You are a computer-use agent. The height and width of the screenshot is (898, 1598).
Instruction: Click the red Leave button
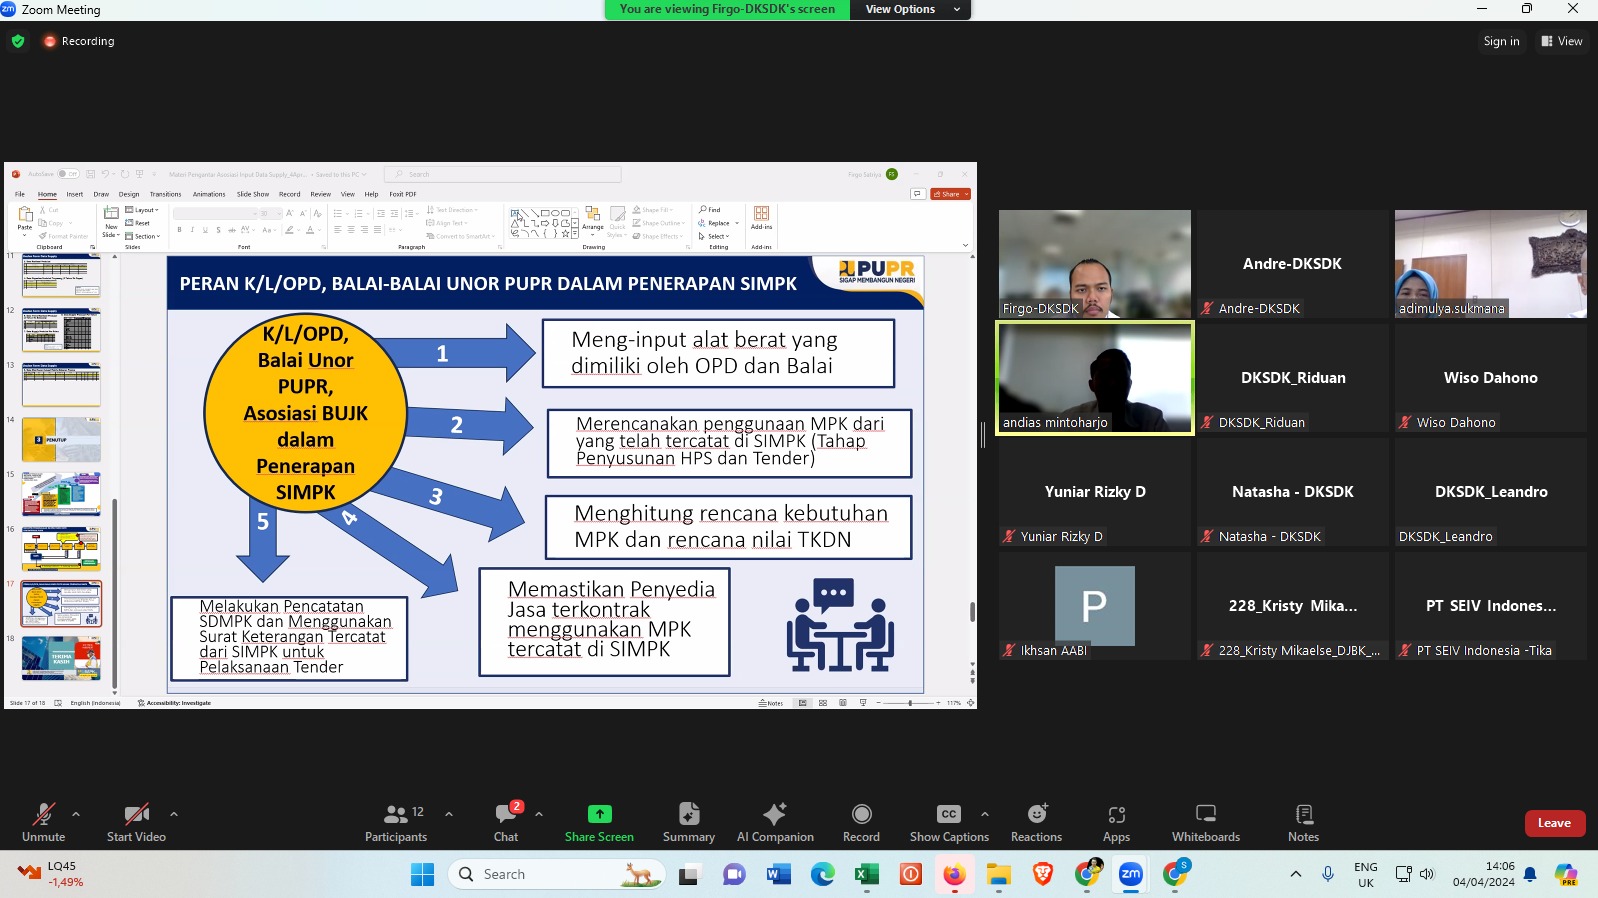pyautogui.click(x=1555, y=823)
